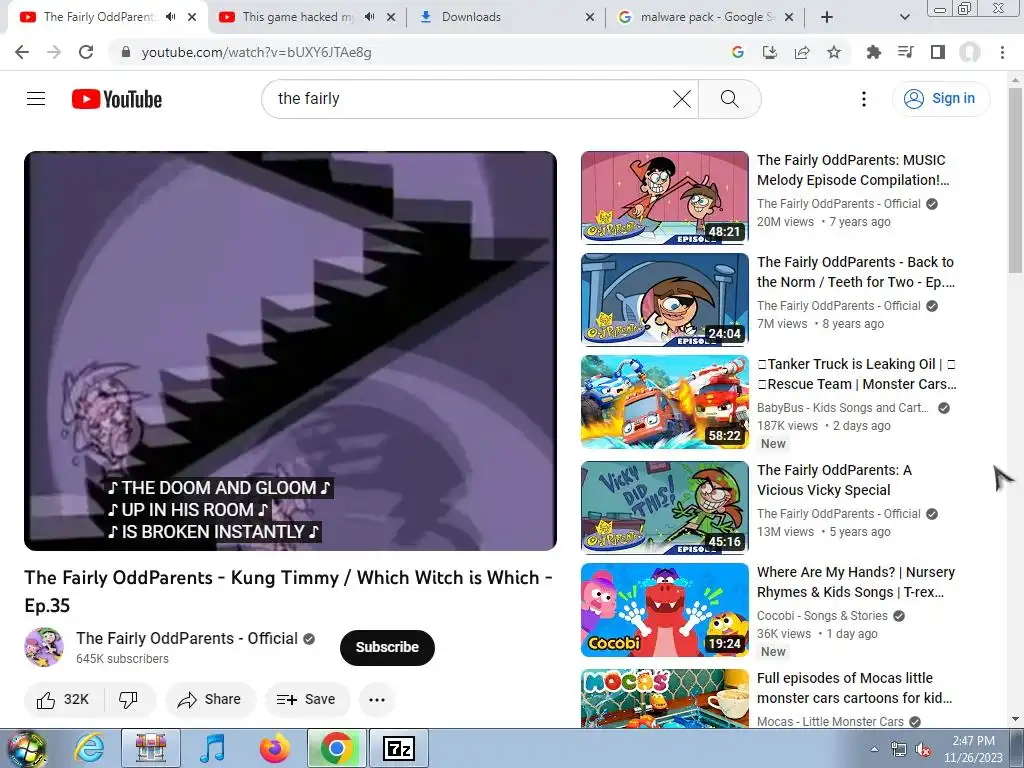The height and width of the screenshot is (768, 1024).
Task: Open a new browser tab
Action: [x=827, y=17]
